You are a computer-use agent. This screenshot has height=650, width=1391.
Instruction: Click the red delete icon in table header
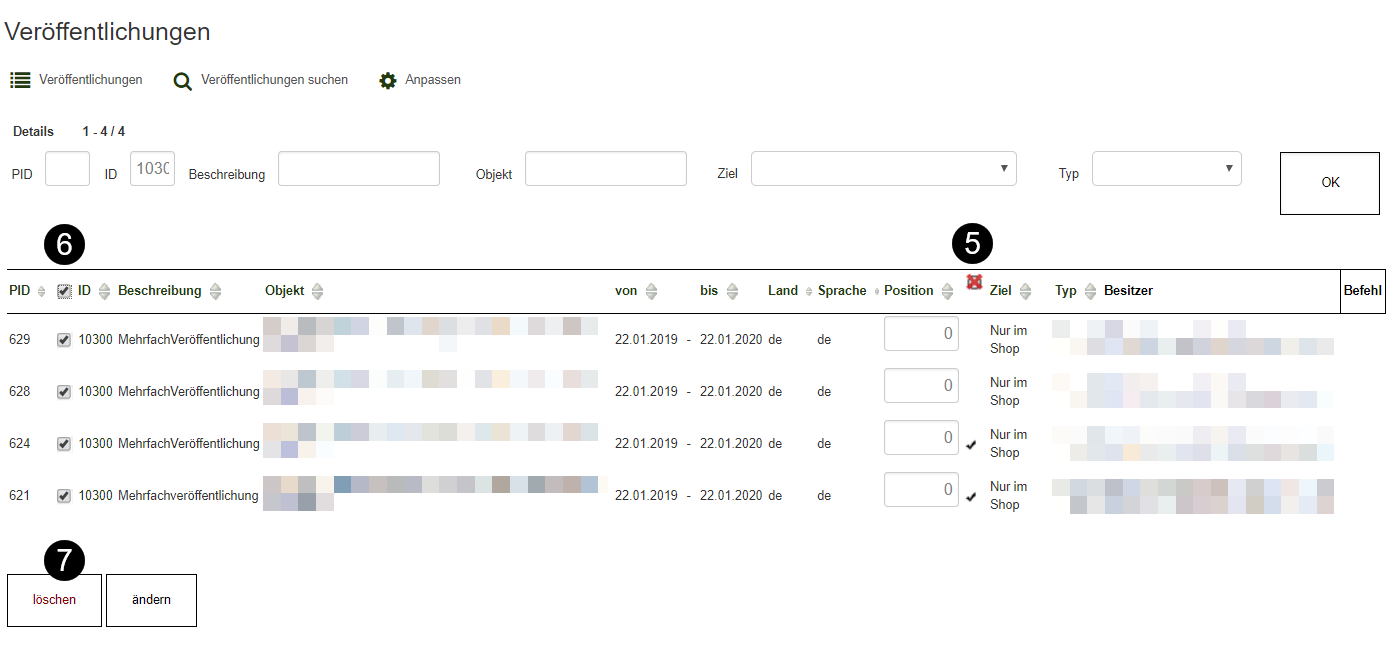tap(974, 283)
